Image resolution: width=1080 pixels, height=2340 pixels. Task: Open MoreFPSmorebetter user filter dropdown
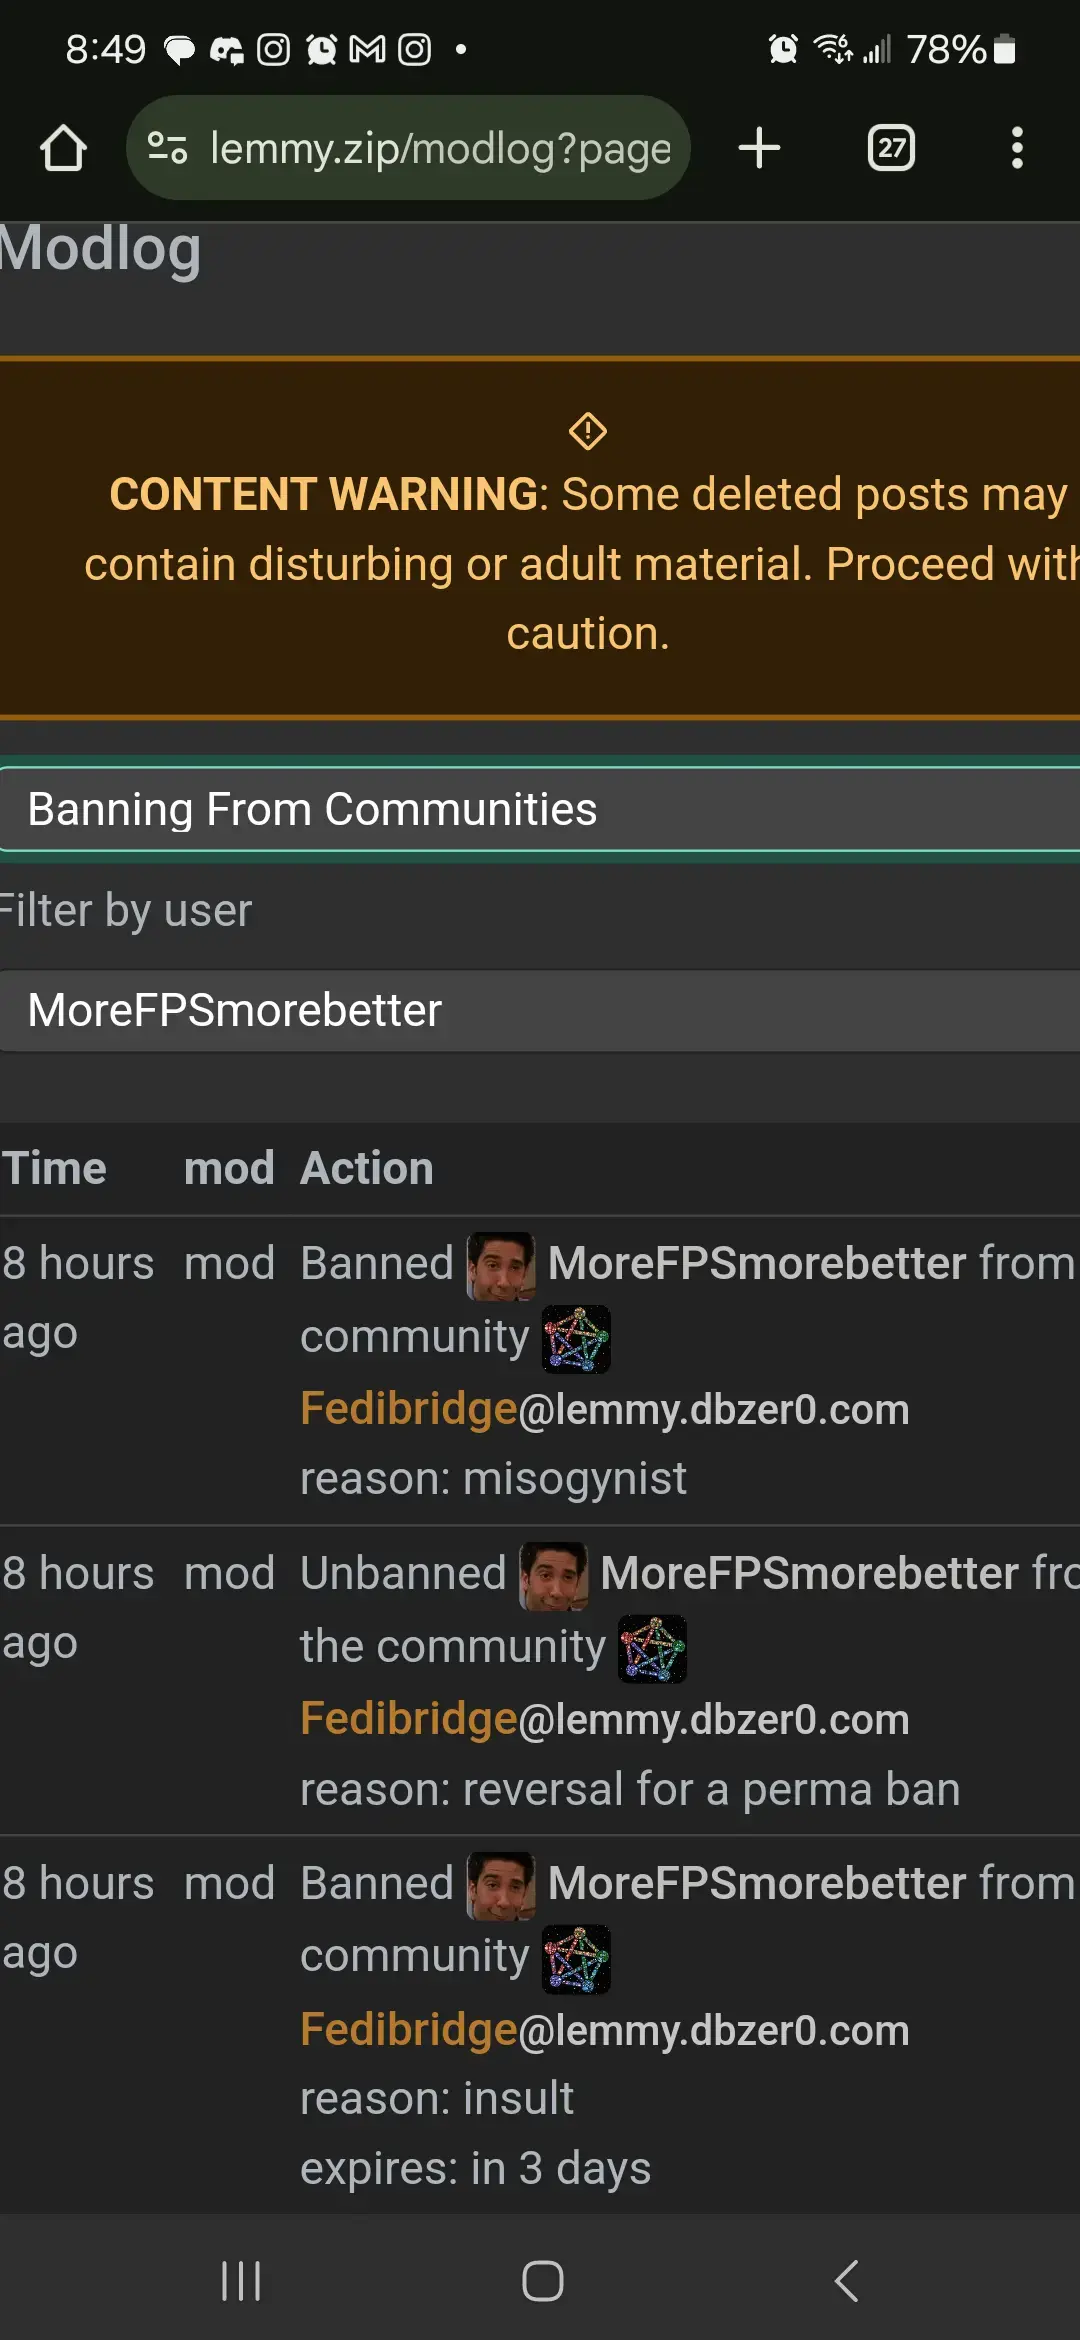tap(540, 1010)
